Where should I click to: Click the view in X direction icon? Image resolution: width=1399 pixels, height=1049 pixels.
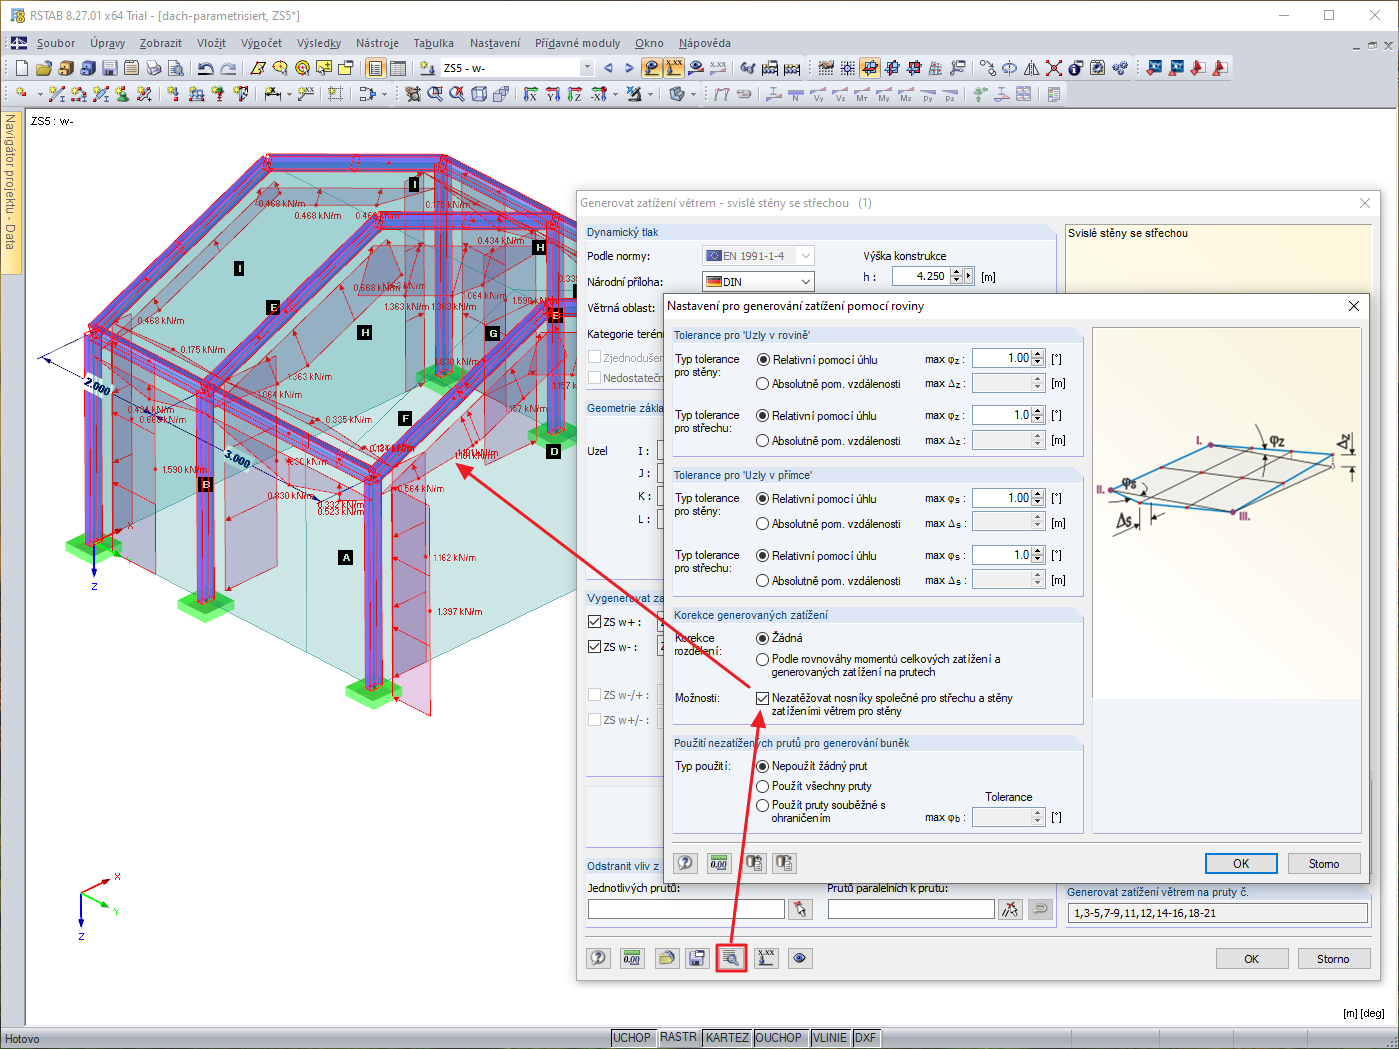click(x=531, y=94)
